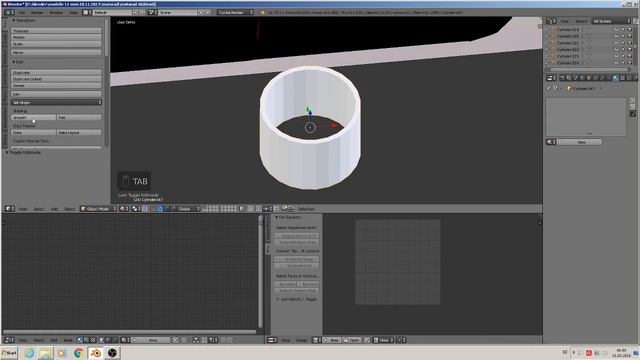Open the All Scenes outliner dropdown
Image resolution: width=640 pixels, height=360 pixels.
click(x=611, y=21)
